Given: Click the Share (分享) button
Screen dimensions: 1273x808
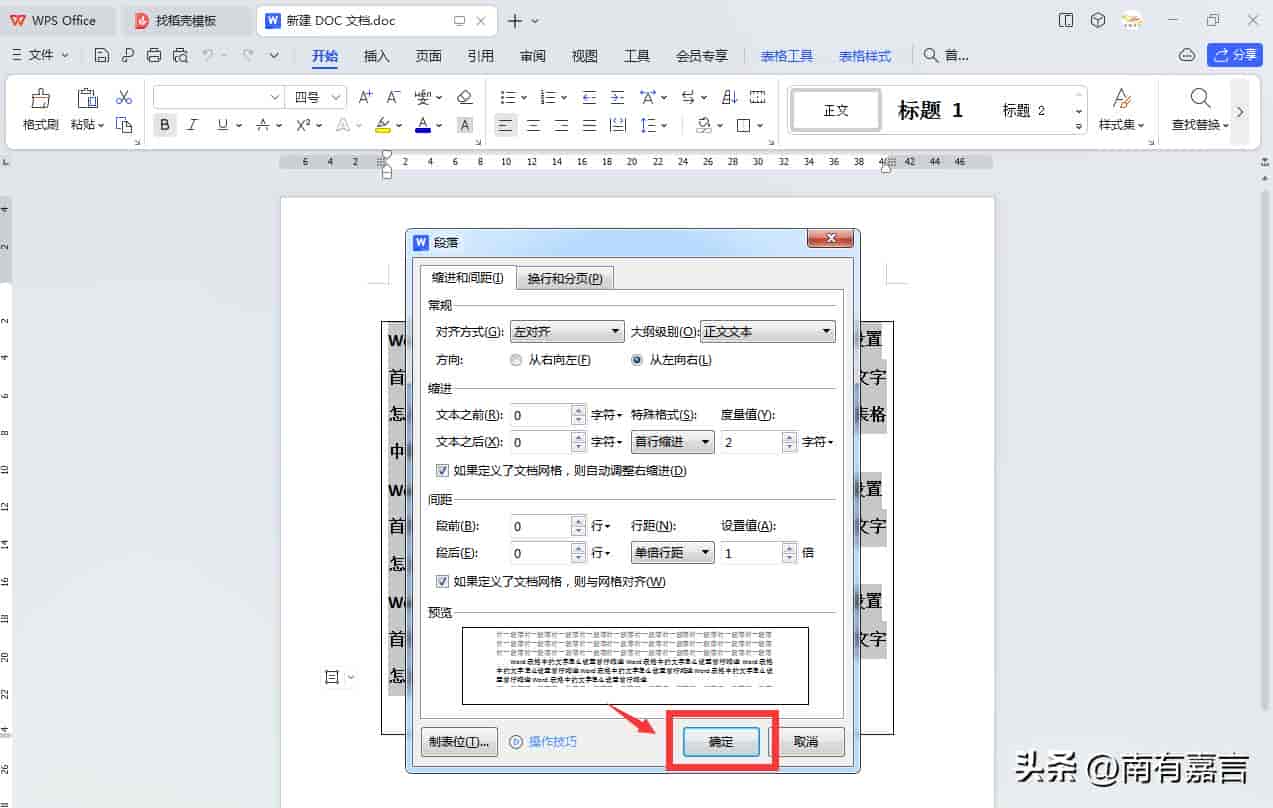Looking at the screenshot, I should (1235, 55).
